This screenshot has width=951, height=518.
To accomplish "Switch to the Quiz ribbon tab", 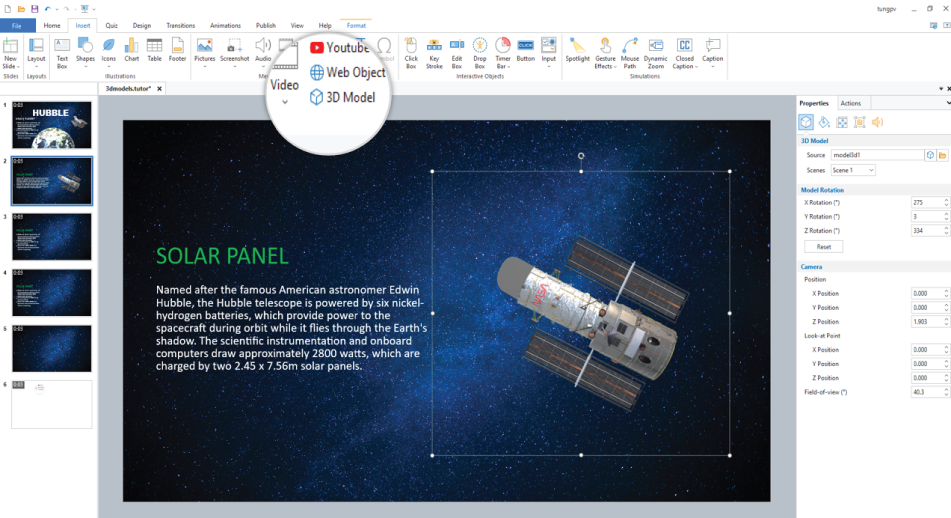I will tap(112, 25).
